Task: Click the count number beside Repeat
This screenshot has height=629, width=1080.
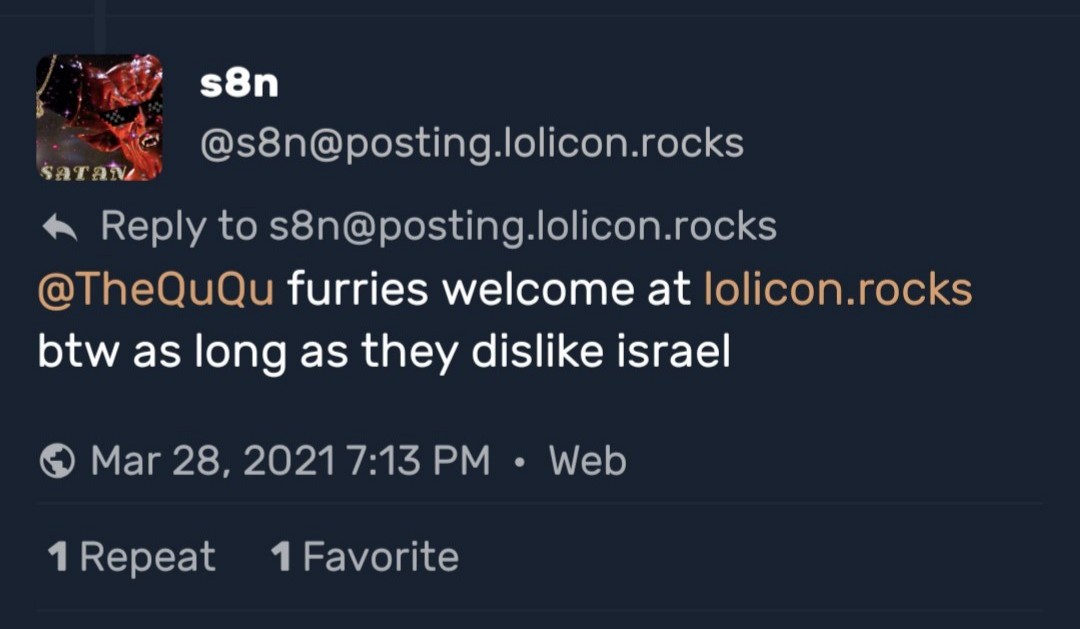Action: (58, 557)
